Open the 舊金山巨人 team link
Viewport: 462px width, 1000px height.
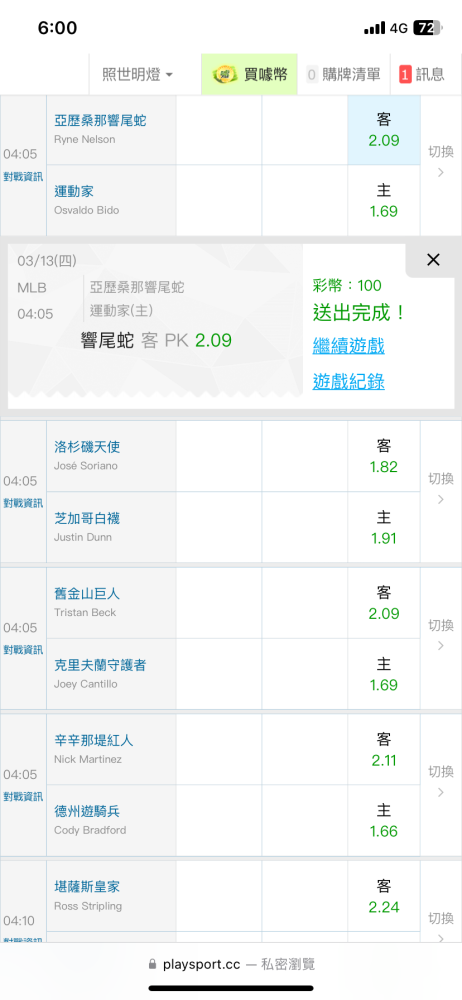pos(87,594)
